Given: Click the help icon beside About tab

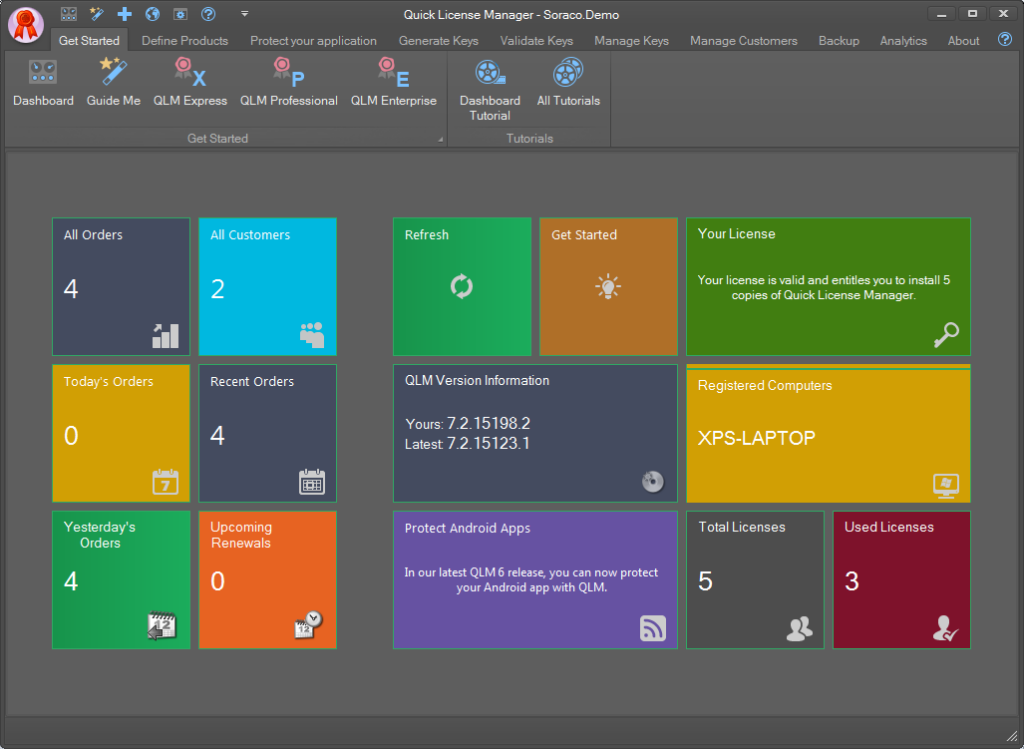Looking at the screenshot, I should [x=1005, y=40].
